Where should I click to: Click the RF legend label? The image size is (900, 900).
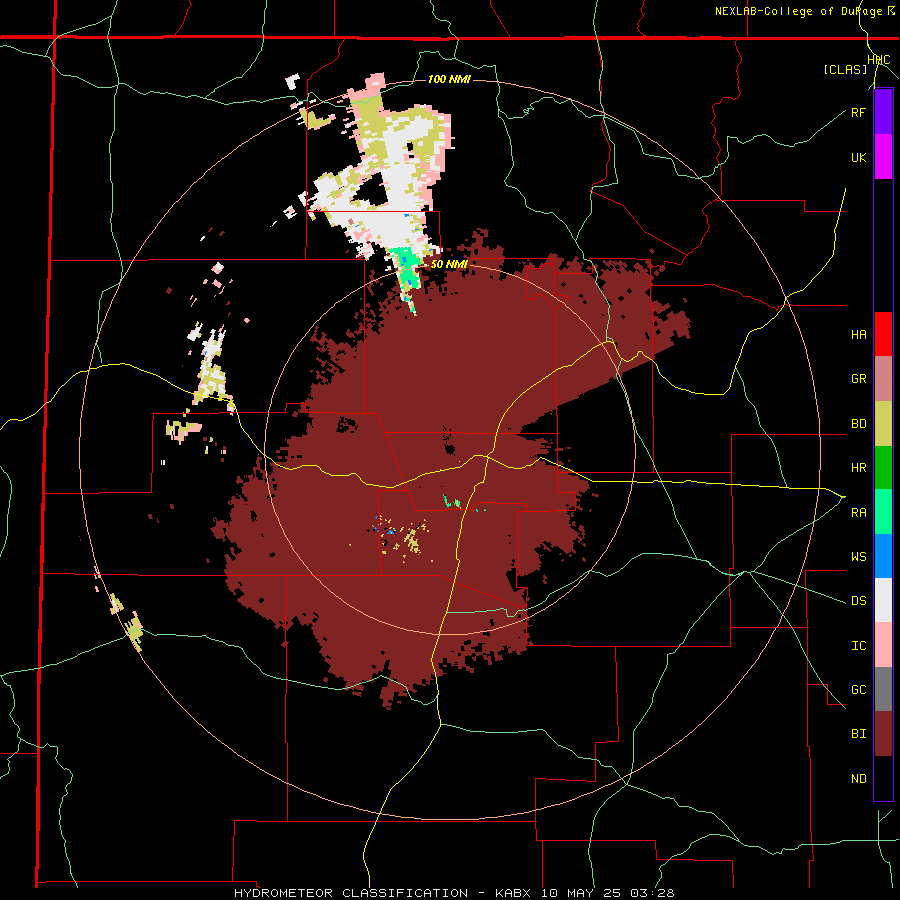coord(858,112)
